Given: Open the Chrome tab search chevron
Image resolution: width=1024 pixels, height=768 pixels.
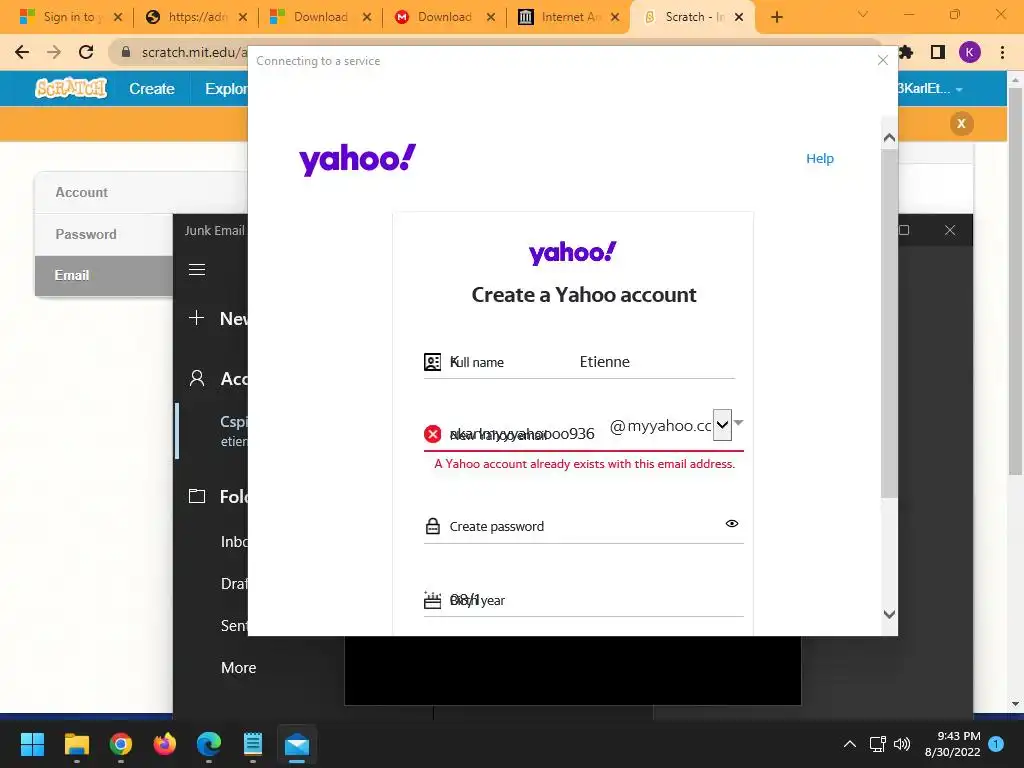Looking at the screenshot, I should click(863, 14).
